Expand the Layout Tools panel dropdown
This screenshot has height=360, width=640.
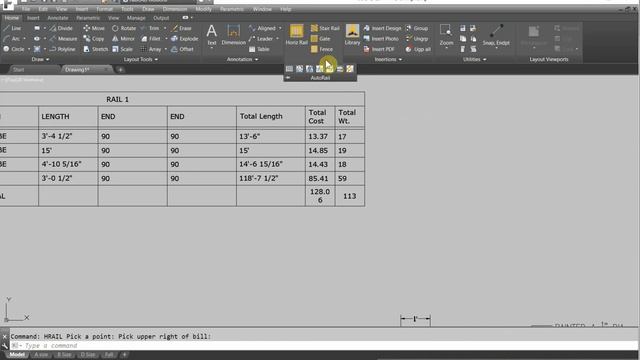(140, 59)
